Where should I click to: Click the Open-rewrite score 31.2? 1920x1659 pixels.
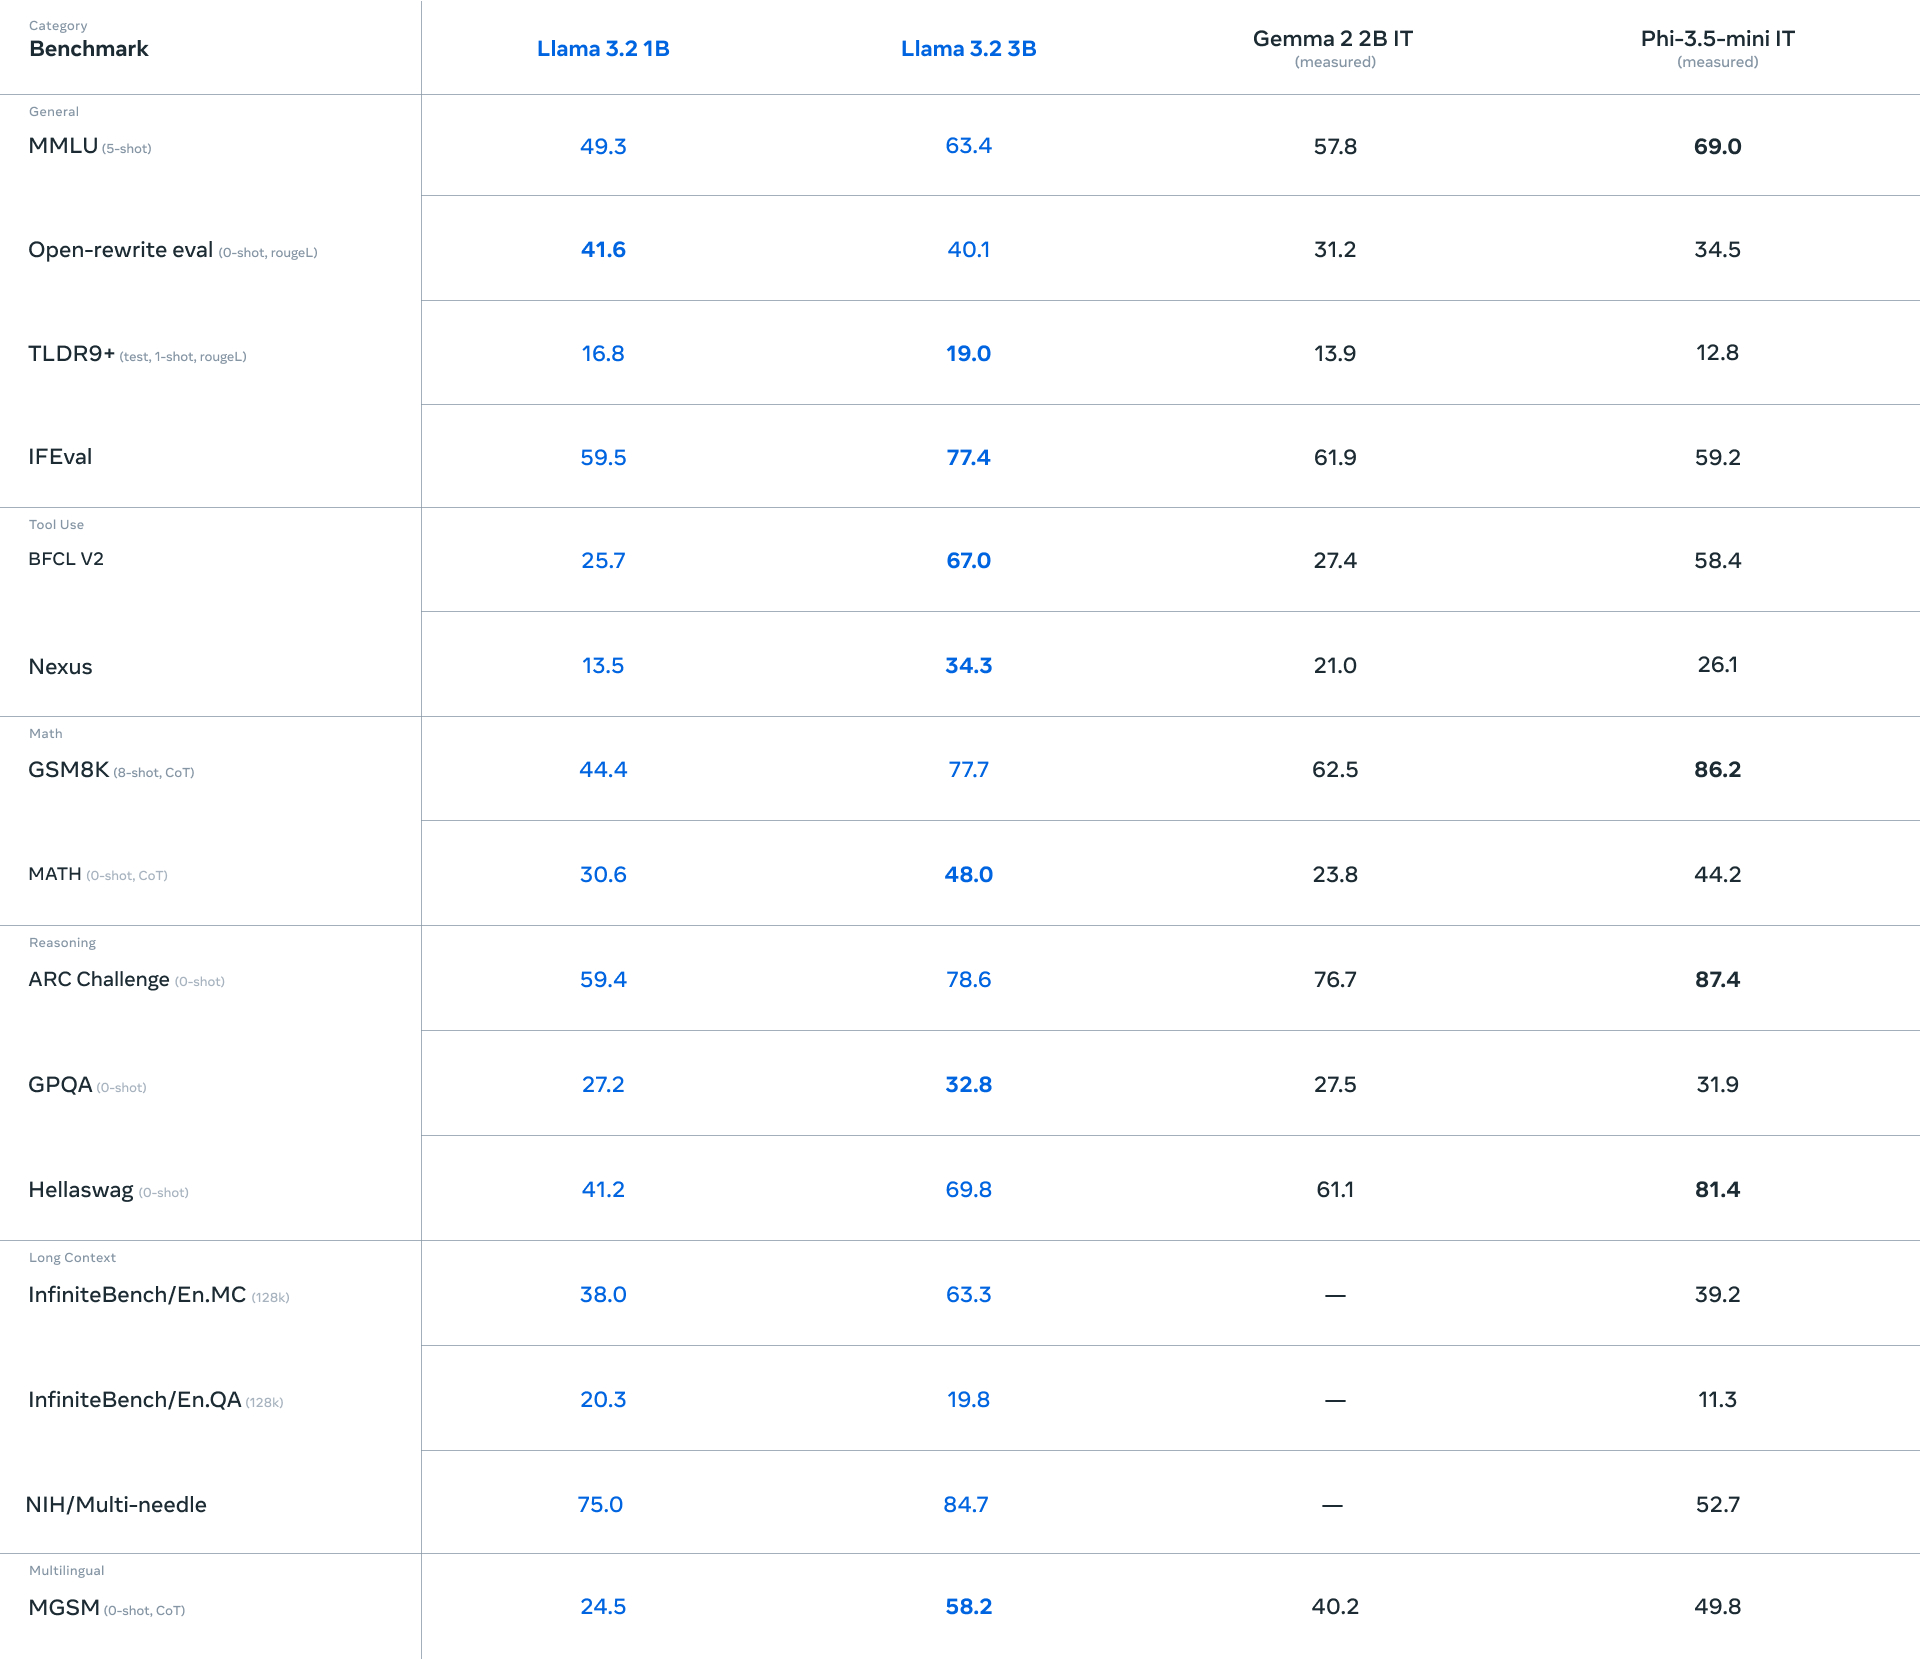click(x=1335, y=250)
